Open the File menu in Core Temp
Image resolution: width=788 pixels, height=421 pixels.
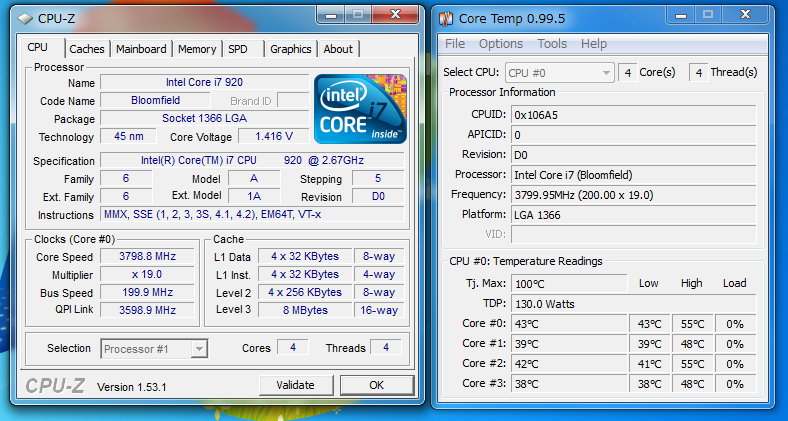coord(455,44)
